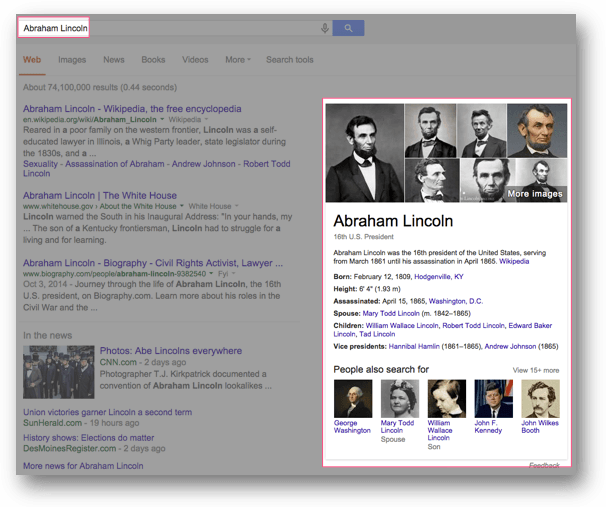
Task: Open Union victories garner Lincoln a second term
Action: (107, 412)
